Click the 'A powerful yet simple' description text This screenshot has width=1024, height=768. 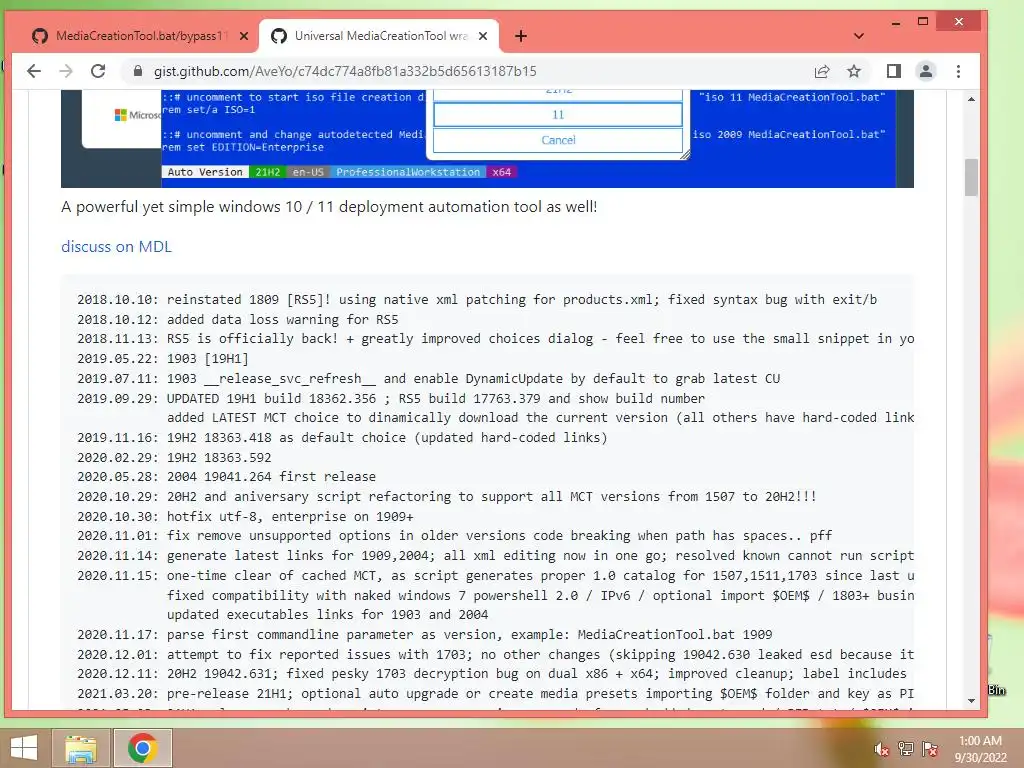coord(329,206)
